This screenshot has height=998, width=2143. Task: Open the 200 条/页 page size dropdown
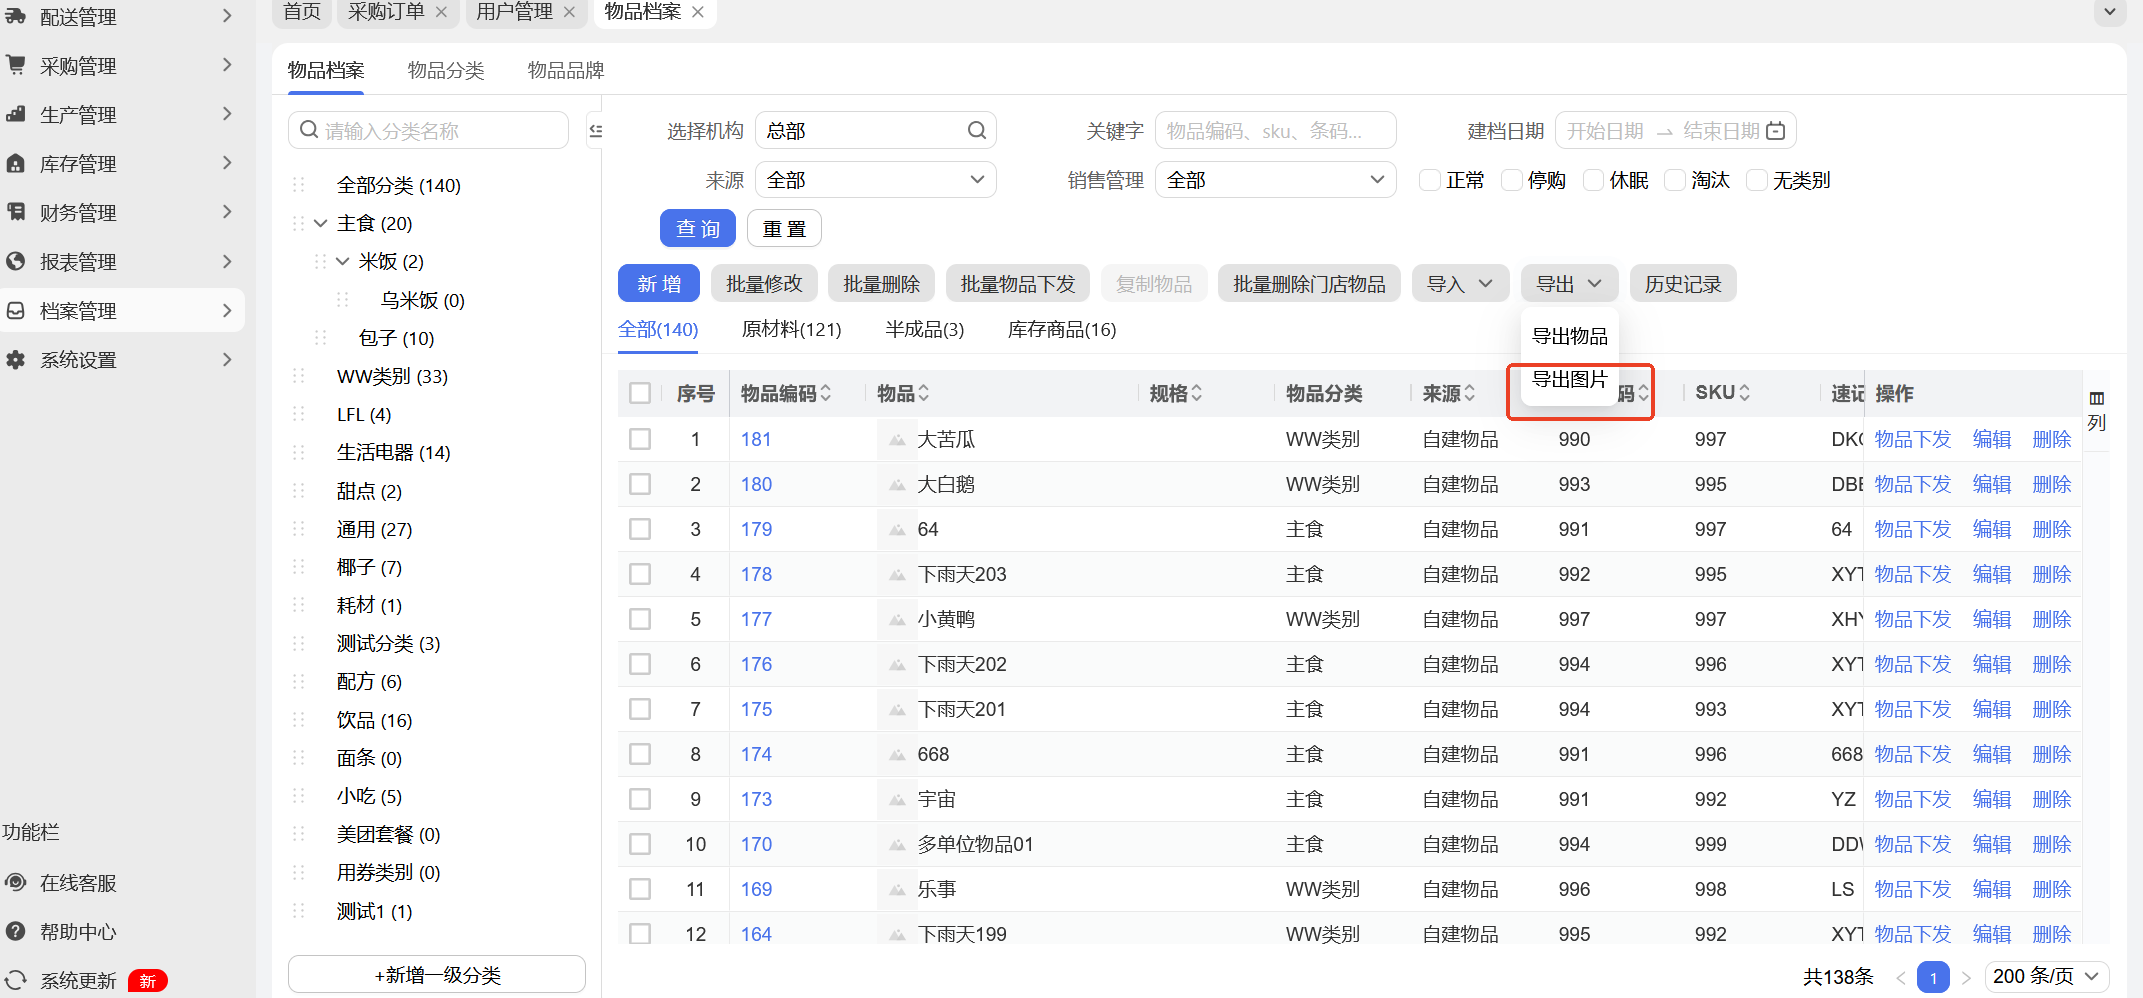point(2046,976)
